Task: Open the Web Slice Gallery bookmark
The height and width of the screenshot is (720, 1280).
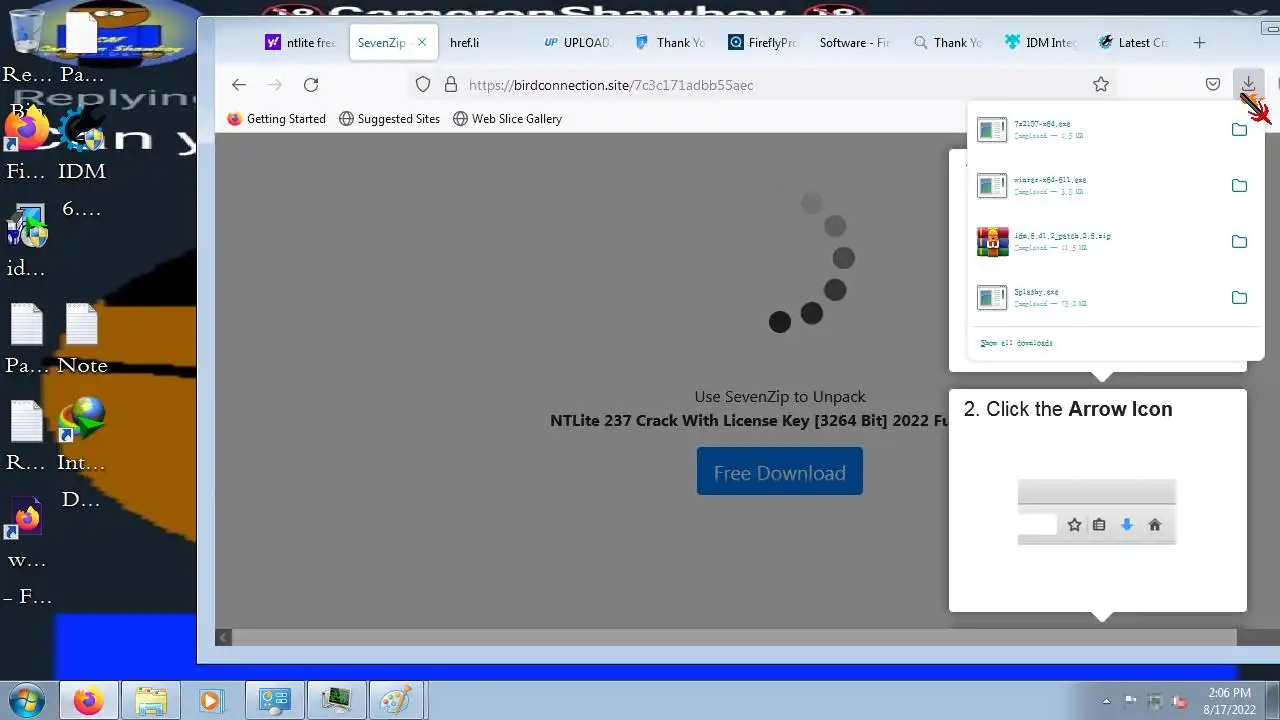Action: click(x=507, y=119)
